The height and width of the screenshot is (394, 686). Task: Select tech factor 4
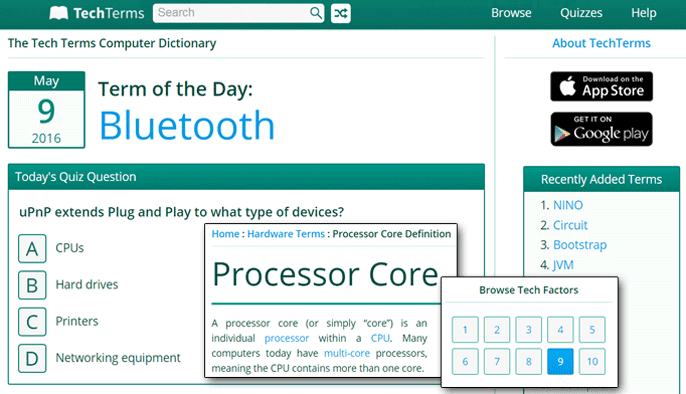click(560, 330)
